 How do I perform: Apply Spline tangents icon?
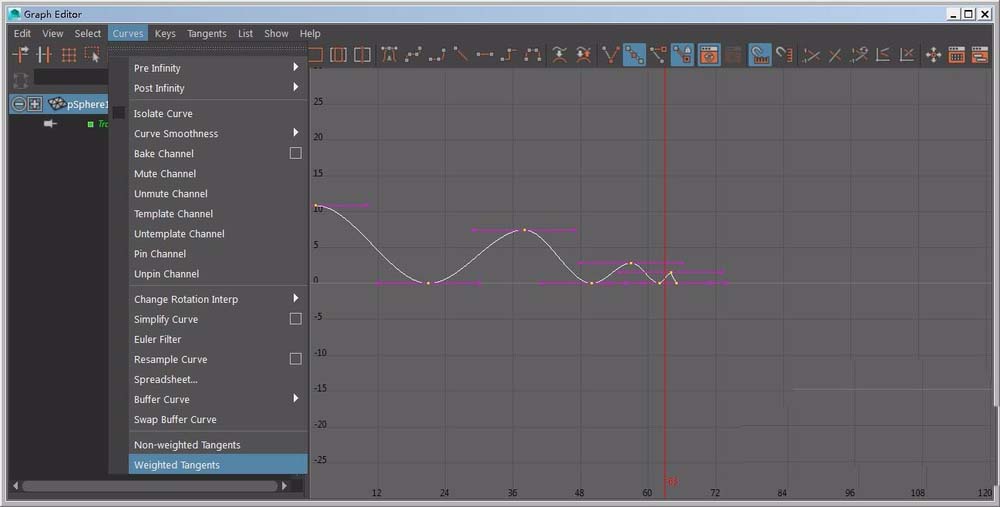pos(413,55)
